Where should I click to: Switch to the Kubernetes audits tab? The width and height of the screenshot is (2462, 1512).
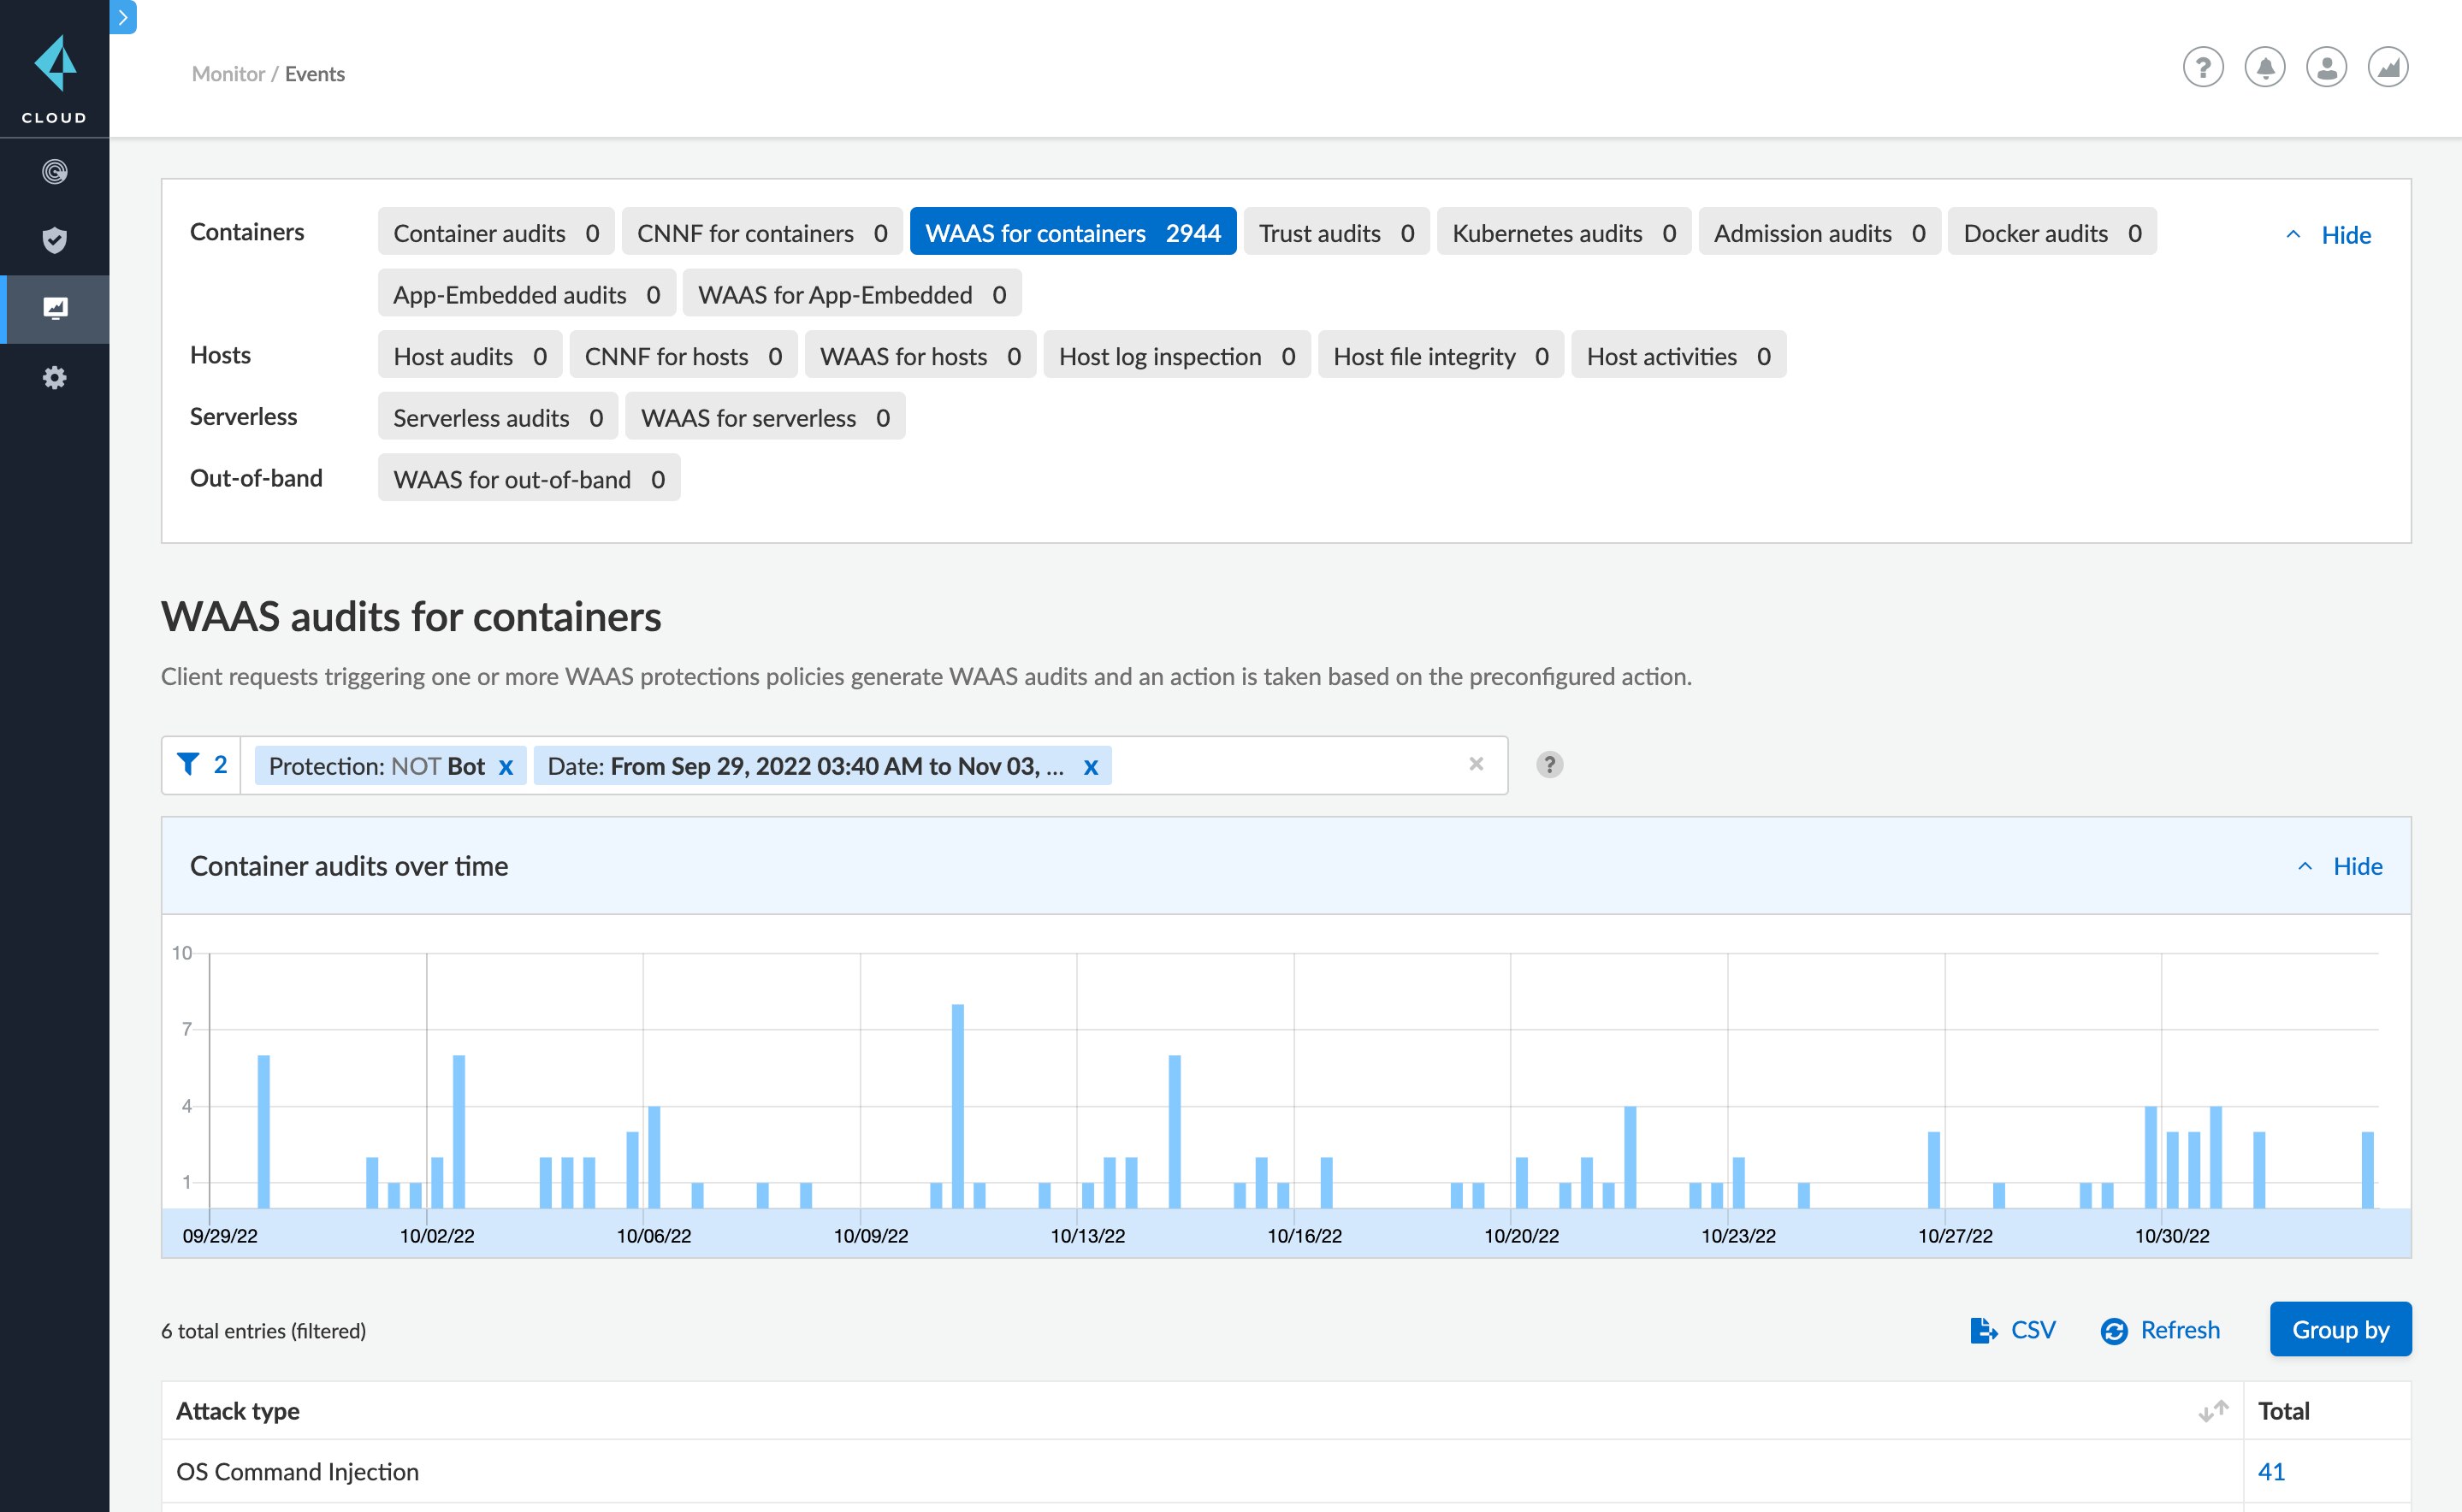click(x=1563, y=233)
